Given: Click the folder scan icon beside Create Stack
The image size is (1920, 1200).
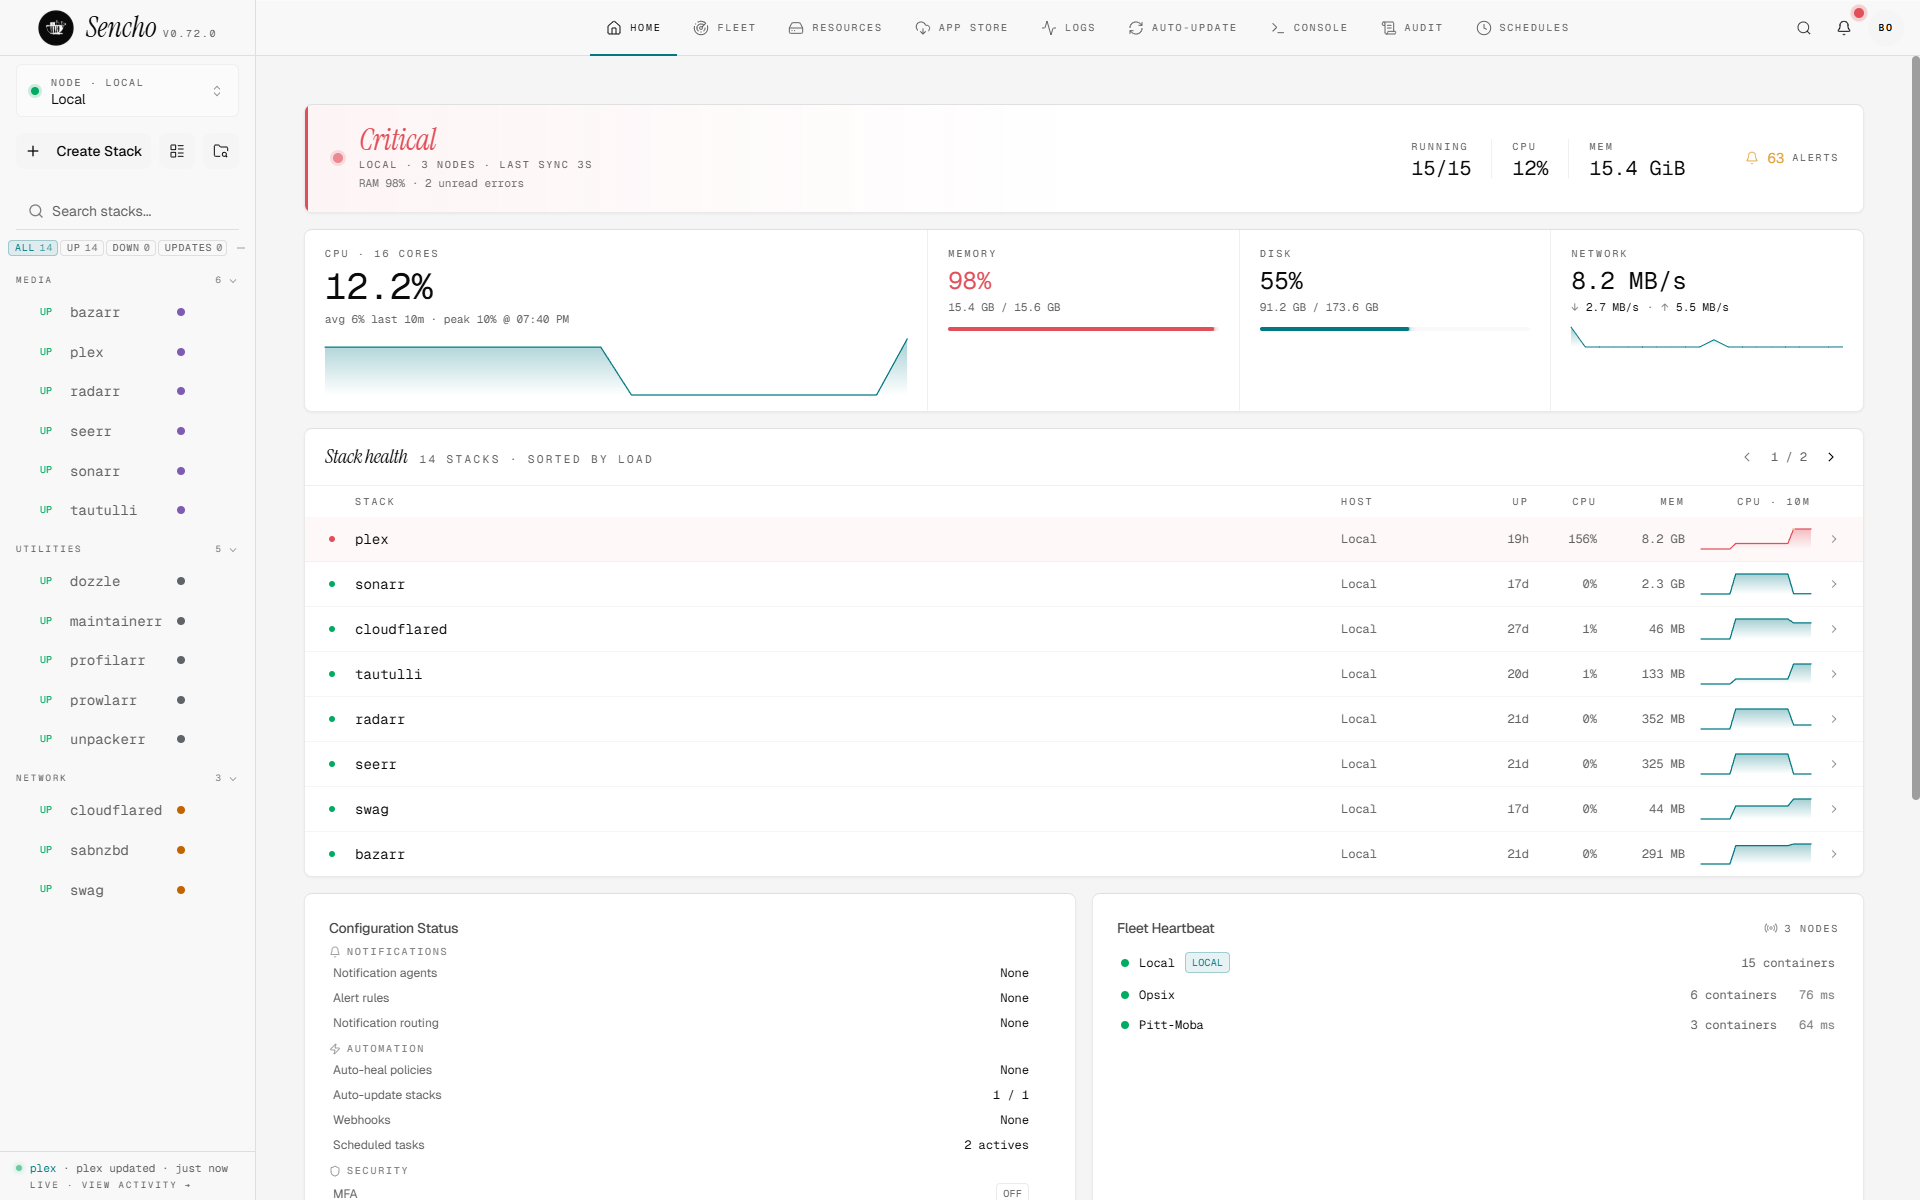Looking at the screenshot, I should tap(221, 151).
